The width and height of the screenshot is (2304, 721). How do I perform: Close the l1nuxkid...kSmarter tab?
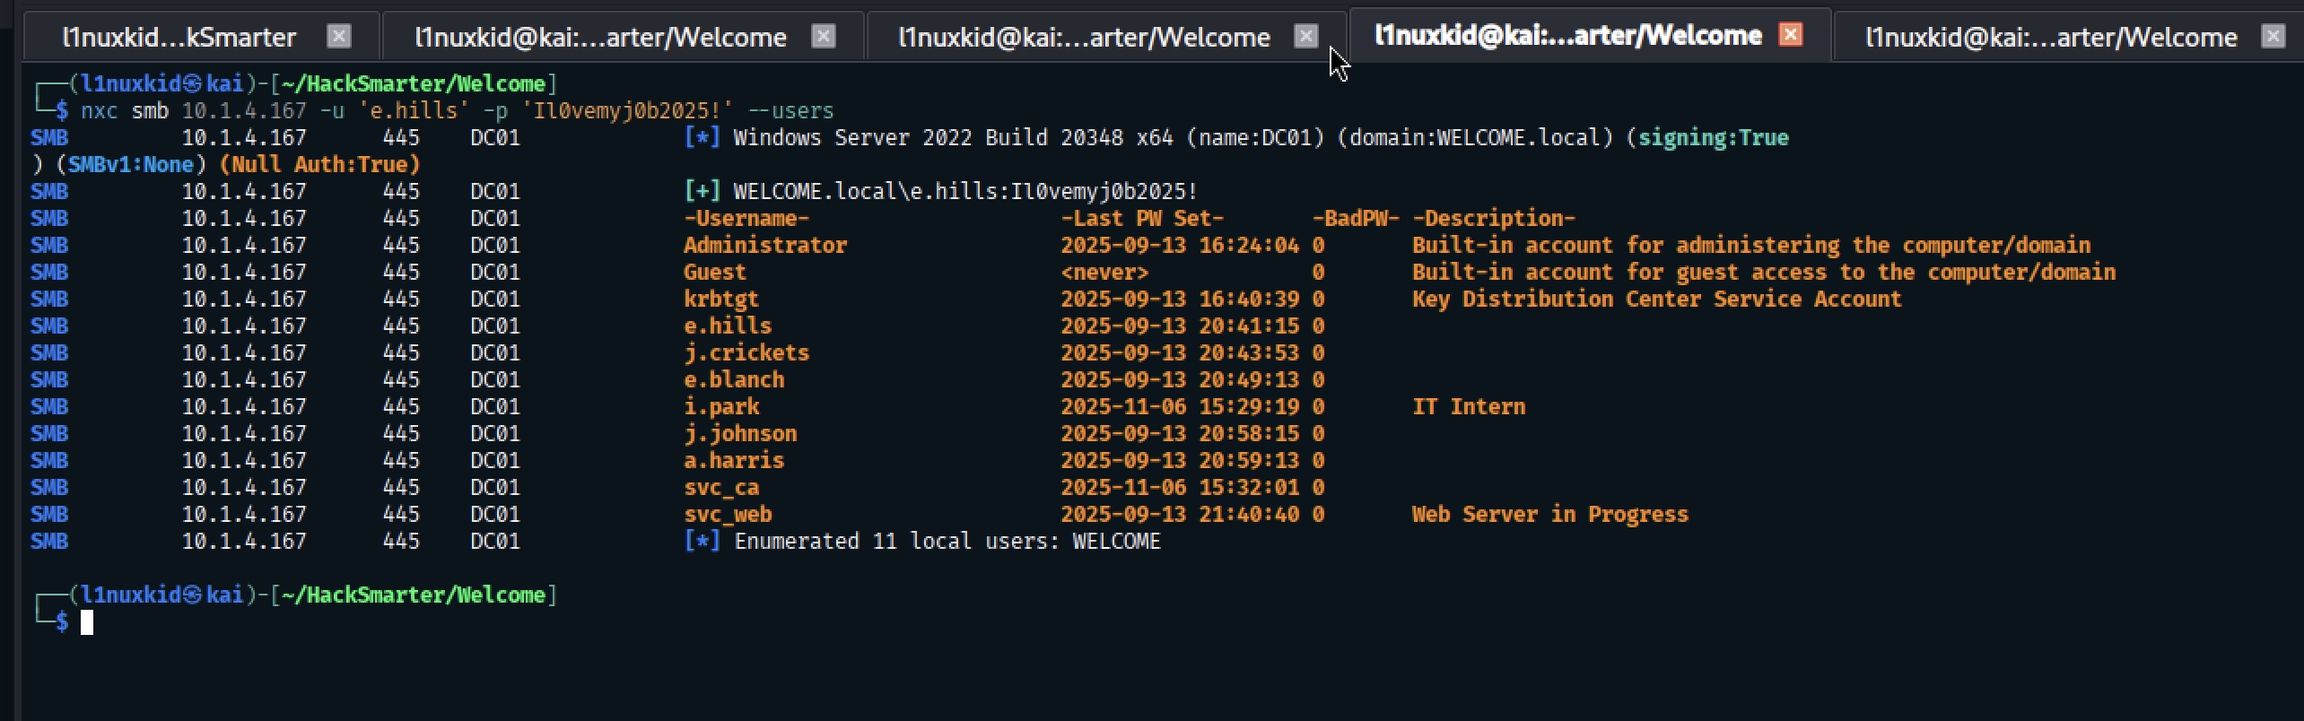(339, 37)
